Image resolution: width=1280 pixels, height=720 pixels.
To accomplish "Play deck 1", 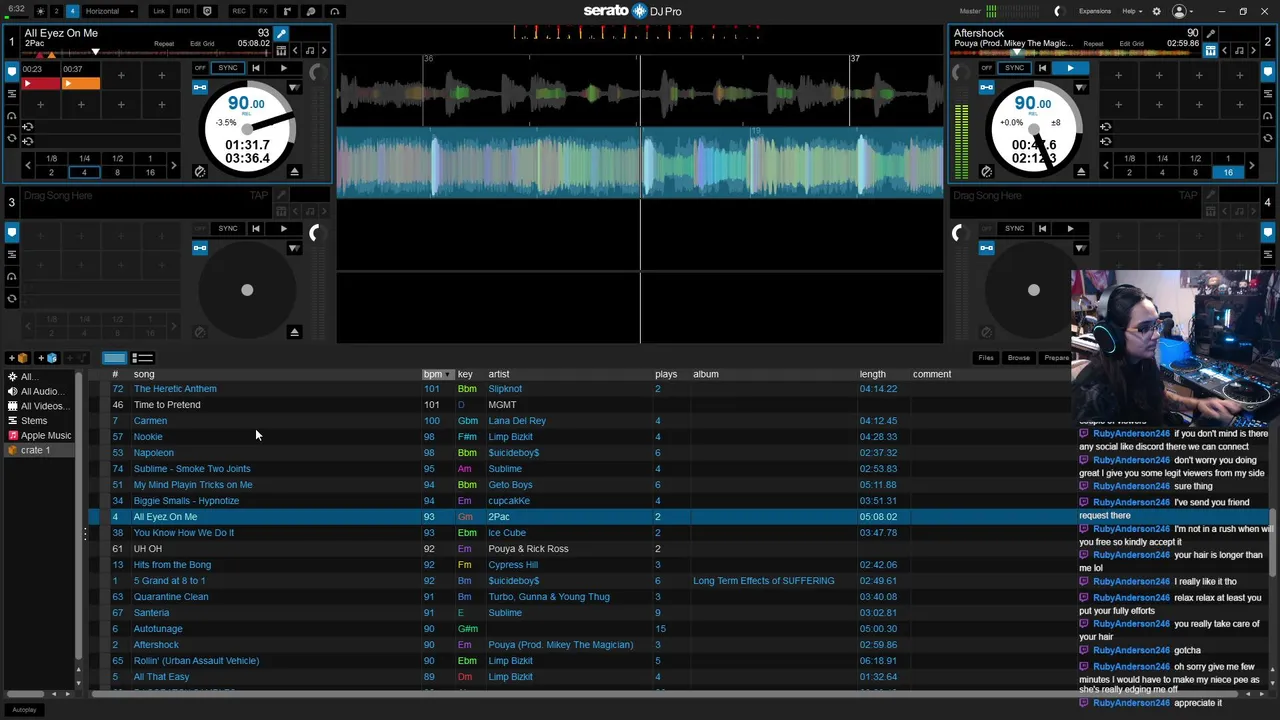I will pos(283,68).
